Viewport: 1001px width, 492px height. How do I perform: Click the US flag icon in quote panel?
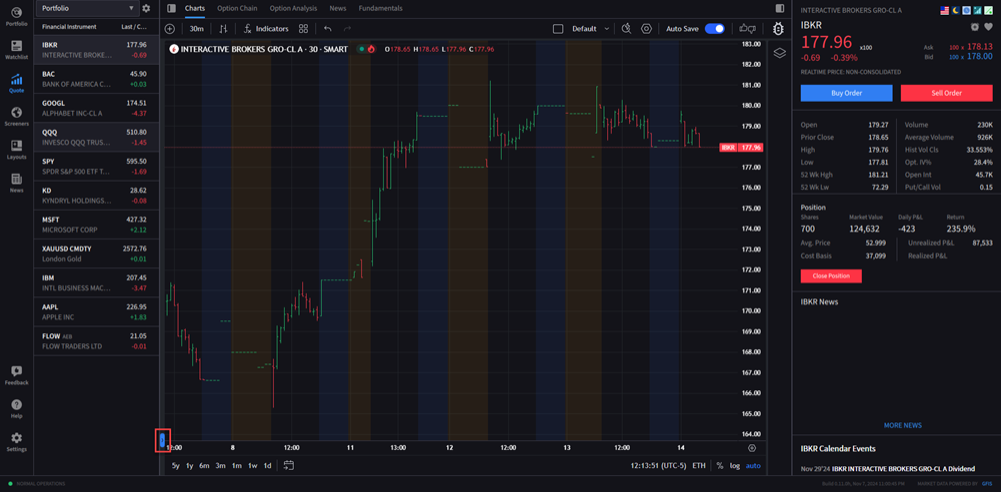tap(945, 10)
